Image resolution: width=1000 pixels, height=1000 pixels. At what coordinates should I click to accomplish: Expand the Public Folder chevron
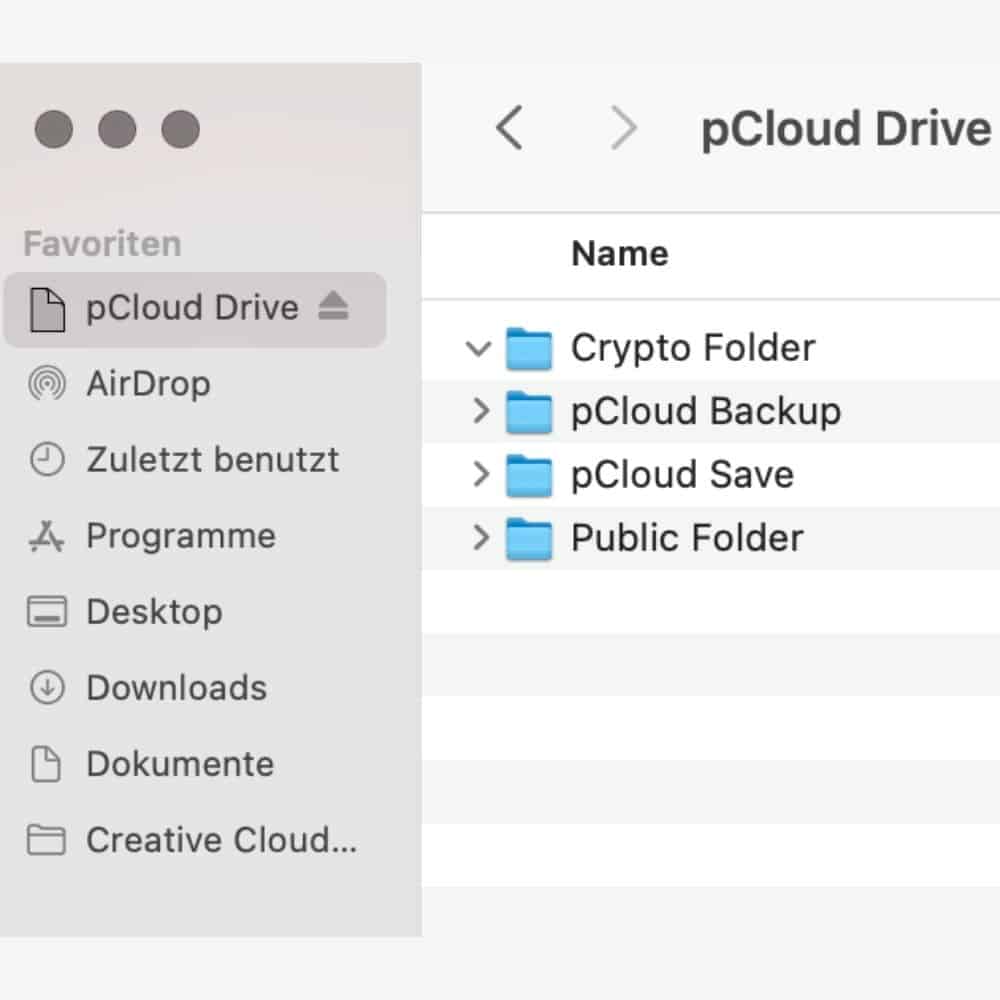pyautogui.click(x=482, y=537)
